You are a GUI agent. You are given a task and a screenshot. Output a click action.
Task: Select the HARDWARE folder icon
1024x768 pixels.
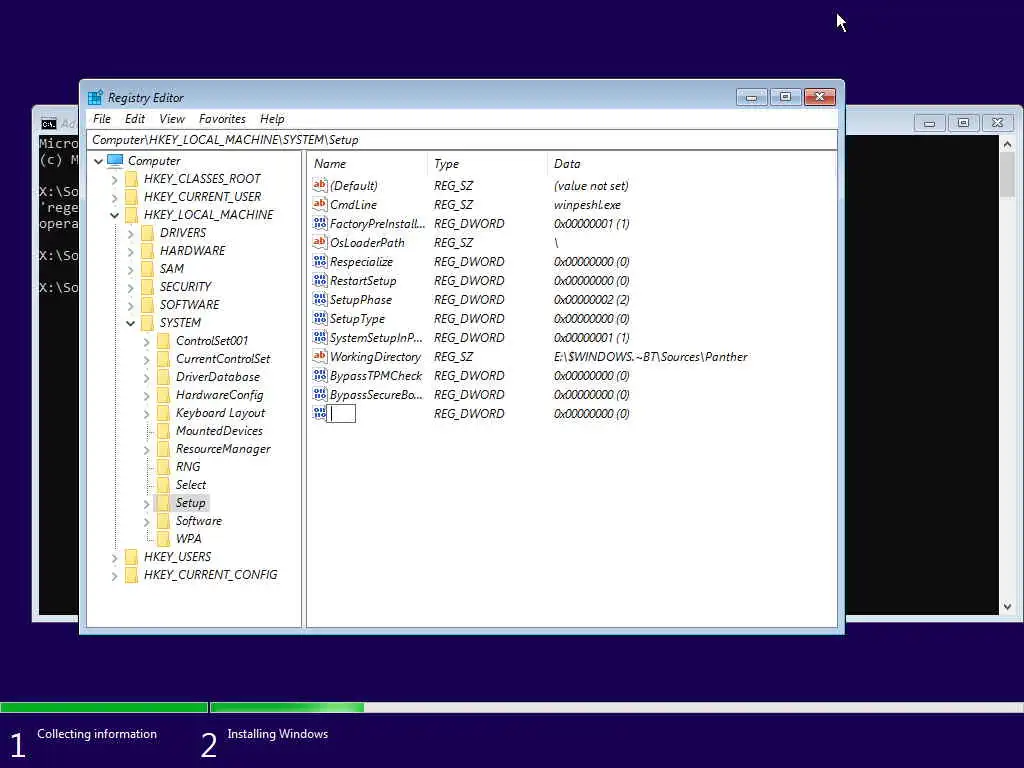pyautogui.click(x=148, y=251)
